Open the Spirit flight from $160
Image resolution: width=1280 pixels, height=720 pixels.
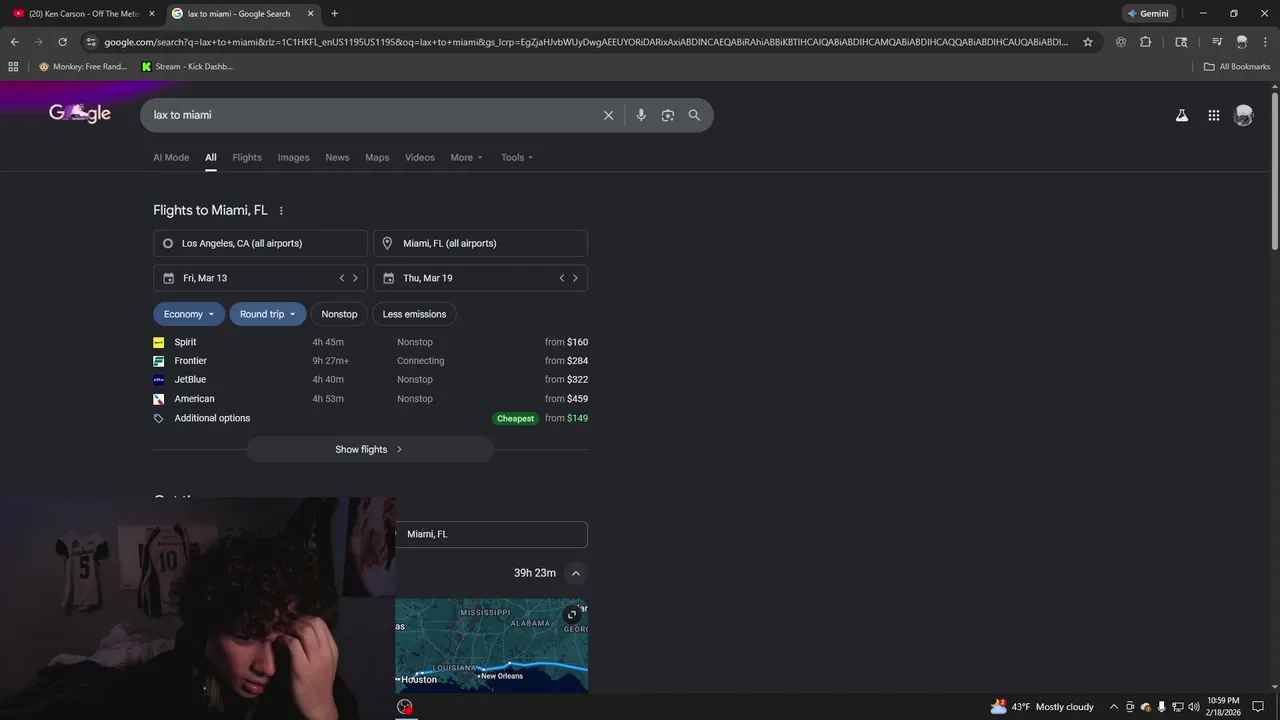[370, 342]
